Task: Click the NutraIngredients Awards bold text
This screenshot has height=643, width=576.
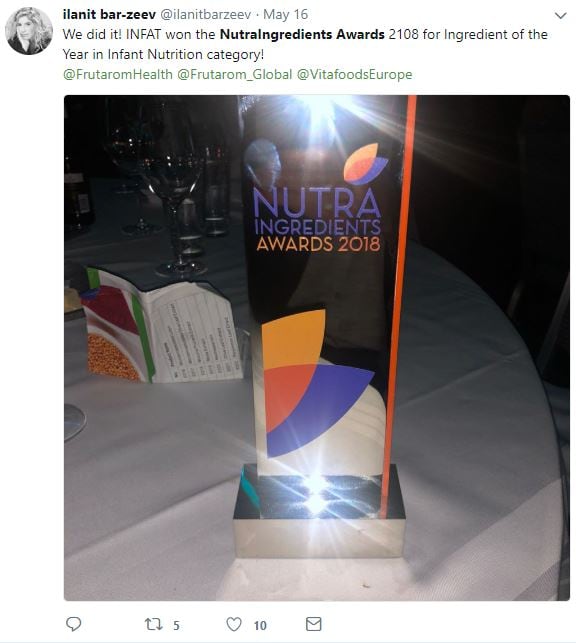Action: tap(302, 34)
